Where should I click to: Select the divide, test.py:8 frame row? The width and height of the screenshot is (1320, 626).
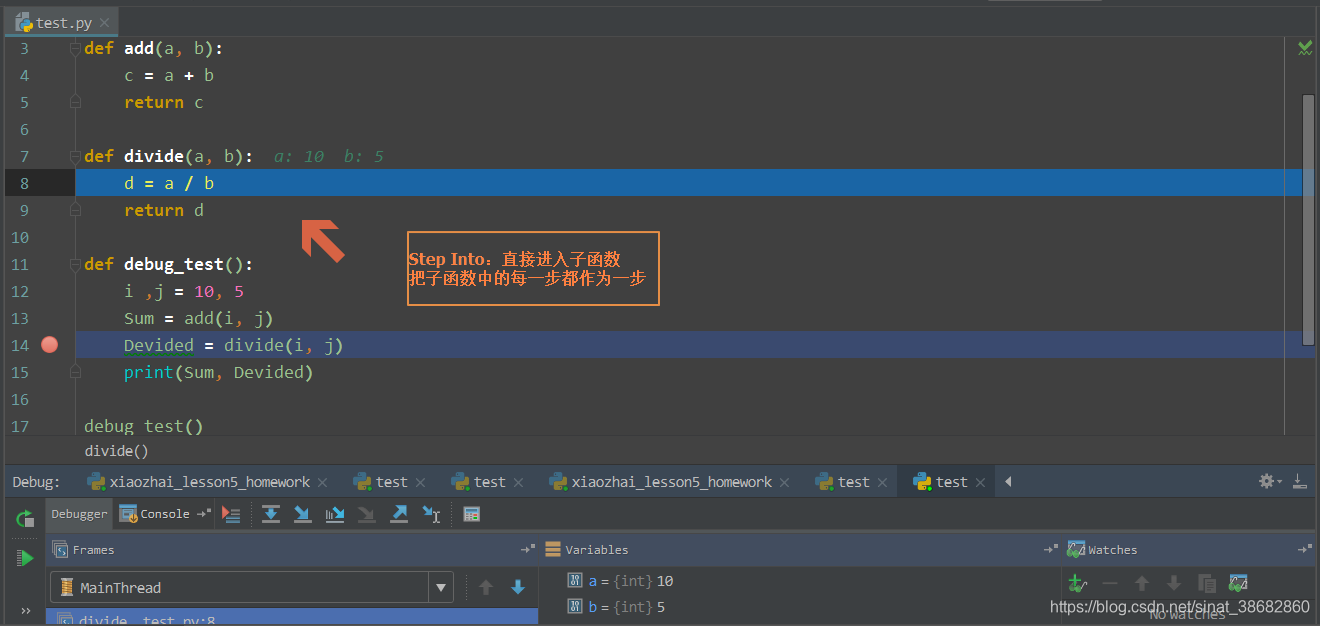click(293, 617)
